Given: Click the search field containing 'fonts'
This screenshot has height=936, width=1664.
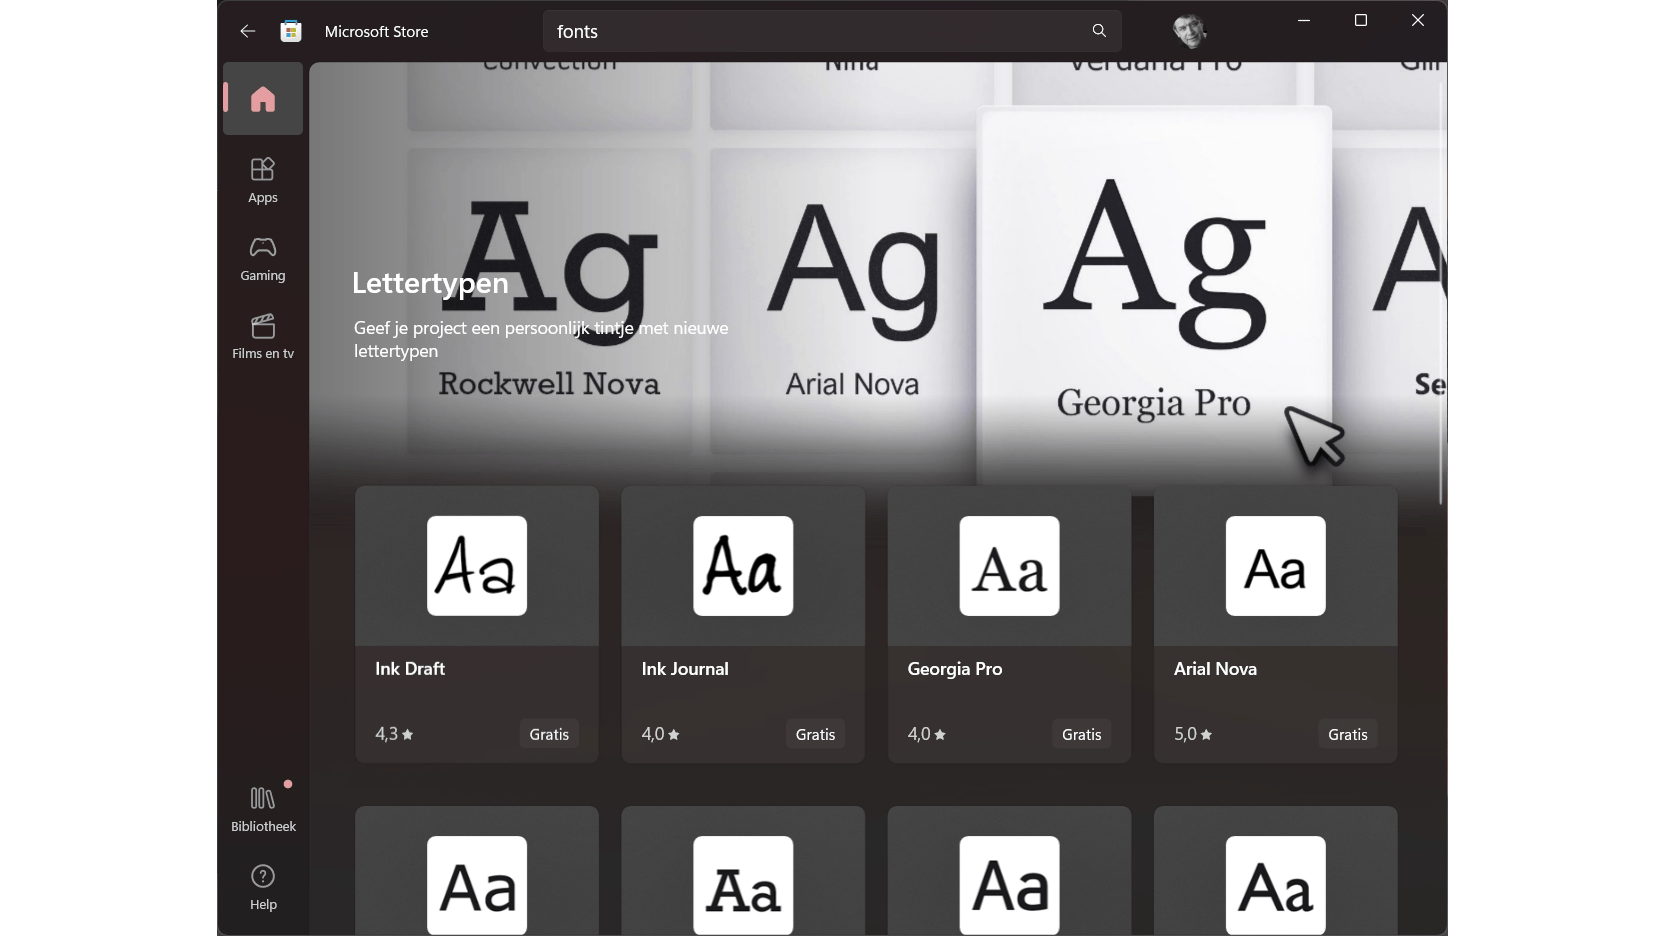Looking at the screenshot, I should click(800, 31).
